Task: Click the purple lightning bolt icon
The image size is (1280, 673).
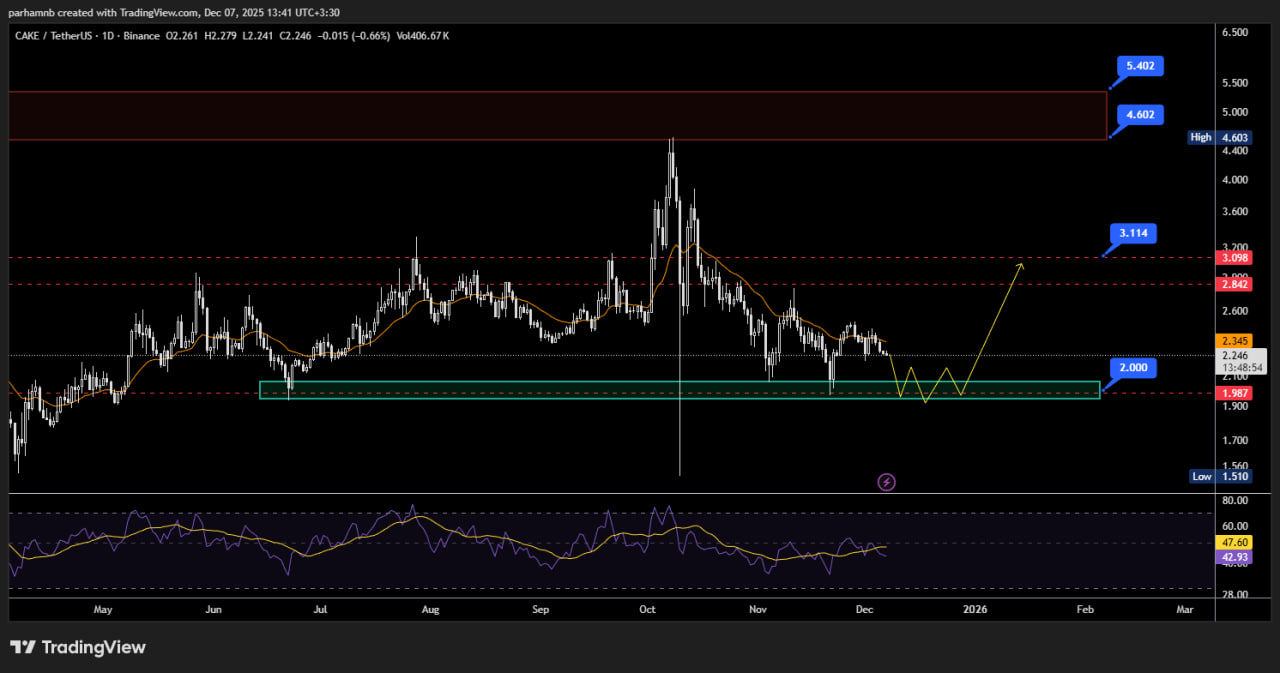Action: click(x=886, y=482)
